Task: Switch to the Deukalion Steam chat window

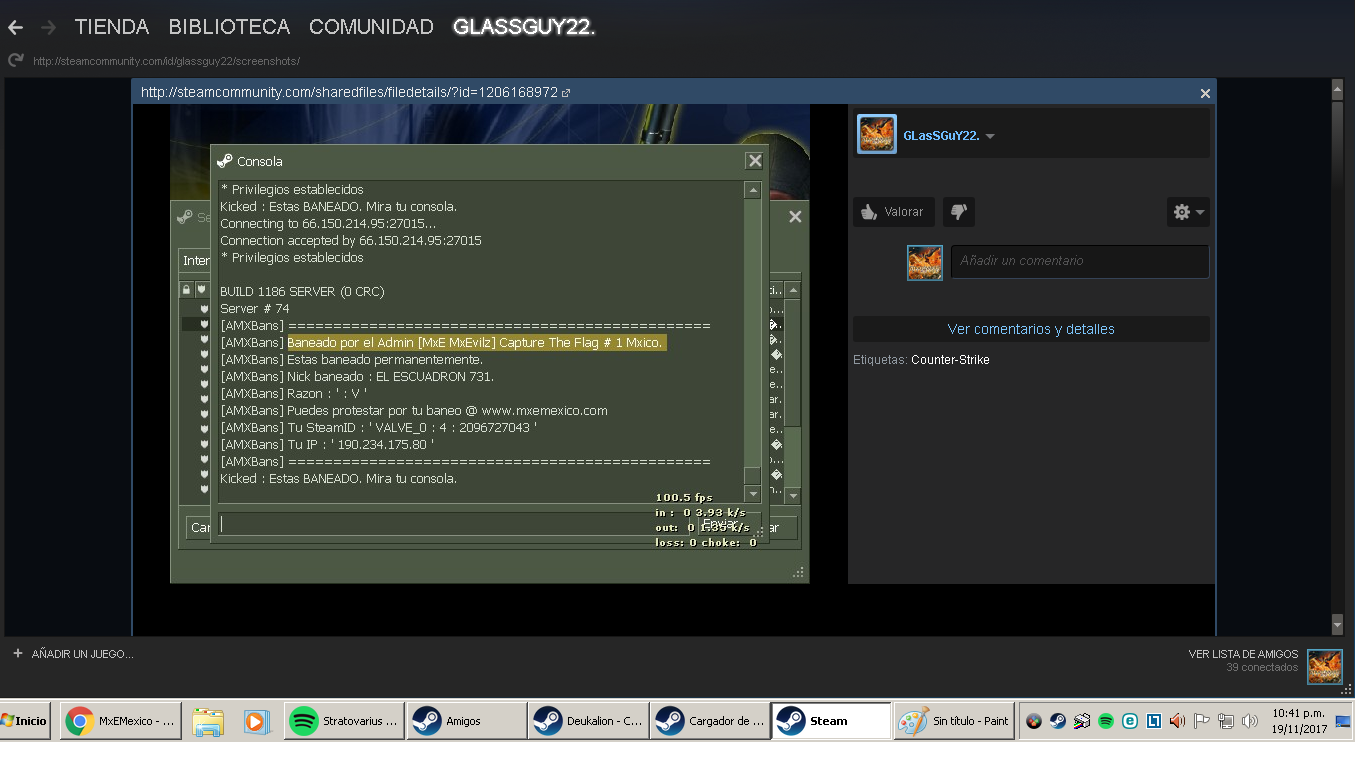Action: coord(590,721)
